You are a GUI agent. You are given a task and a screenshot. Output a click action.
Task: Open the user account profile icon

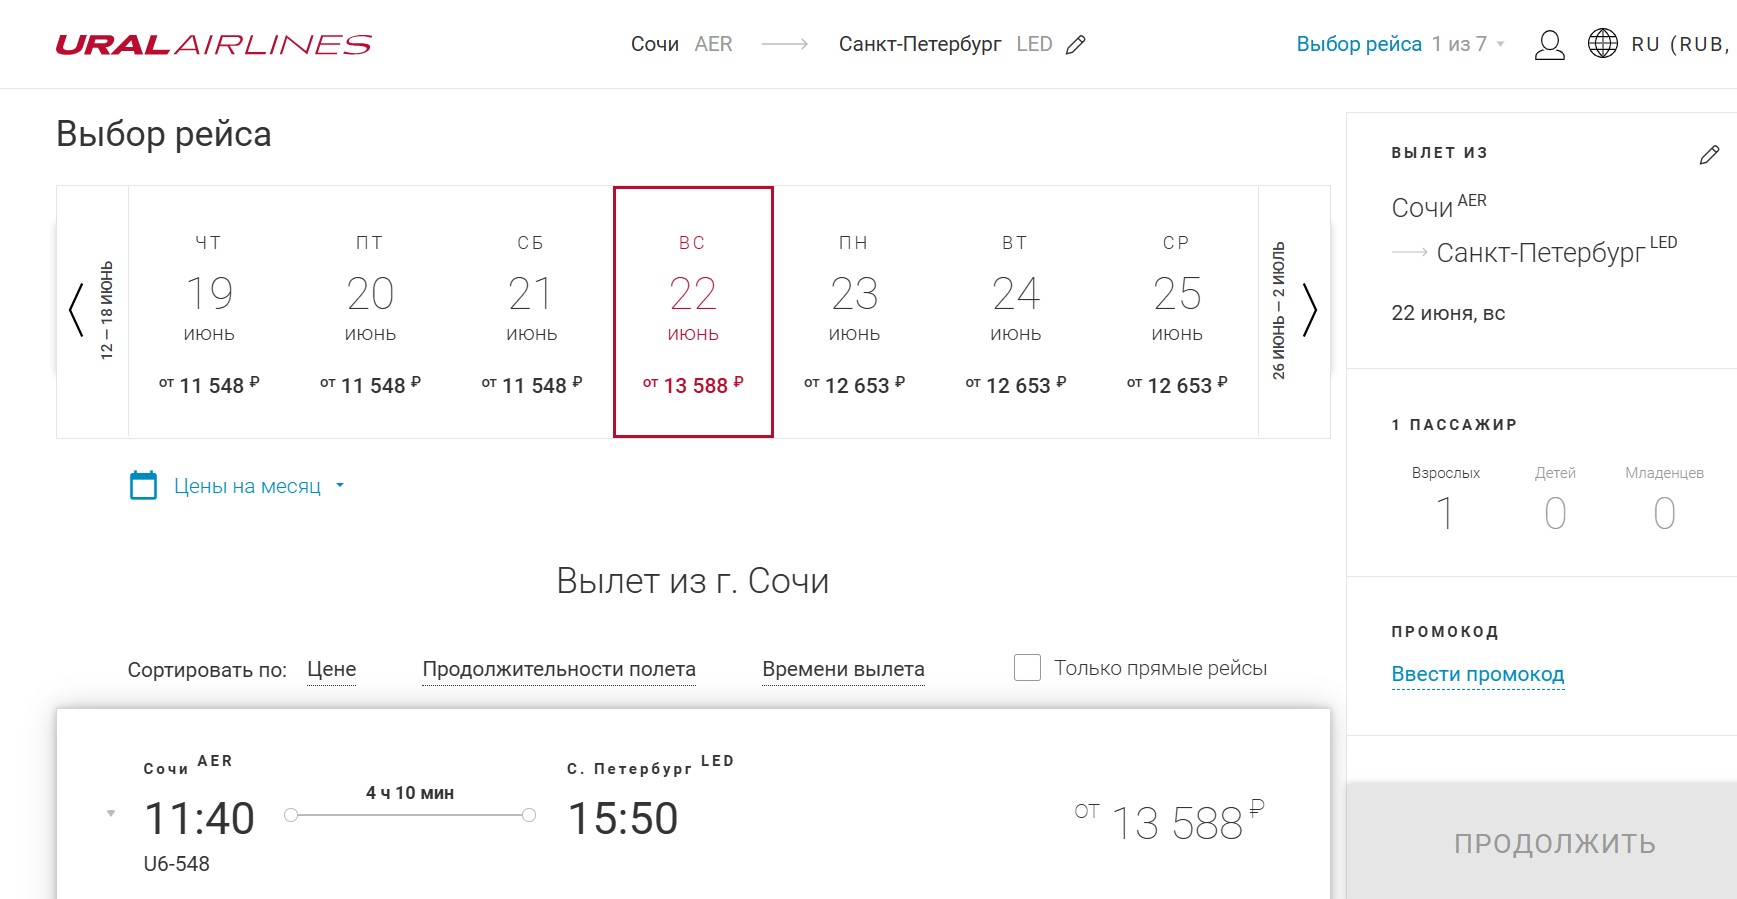coord(1549,45)
